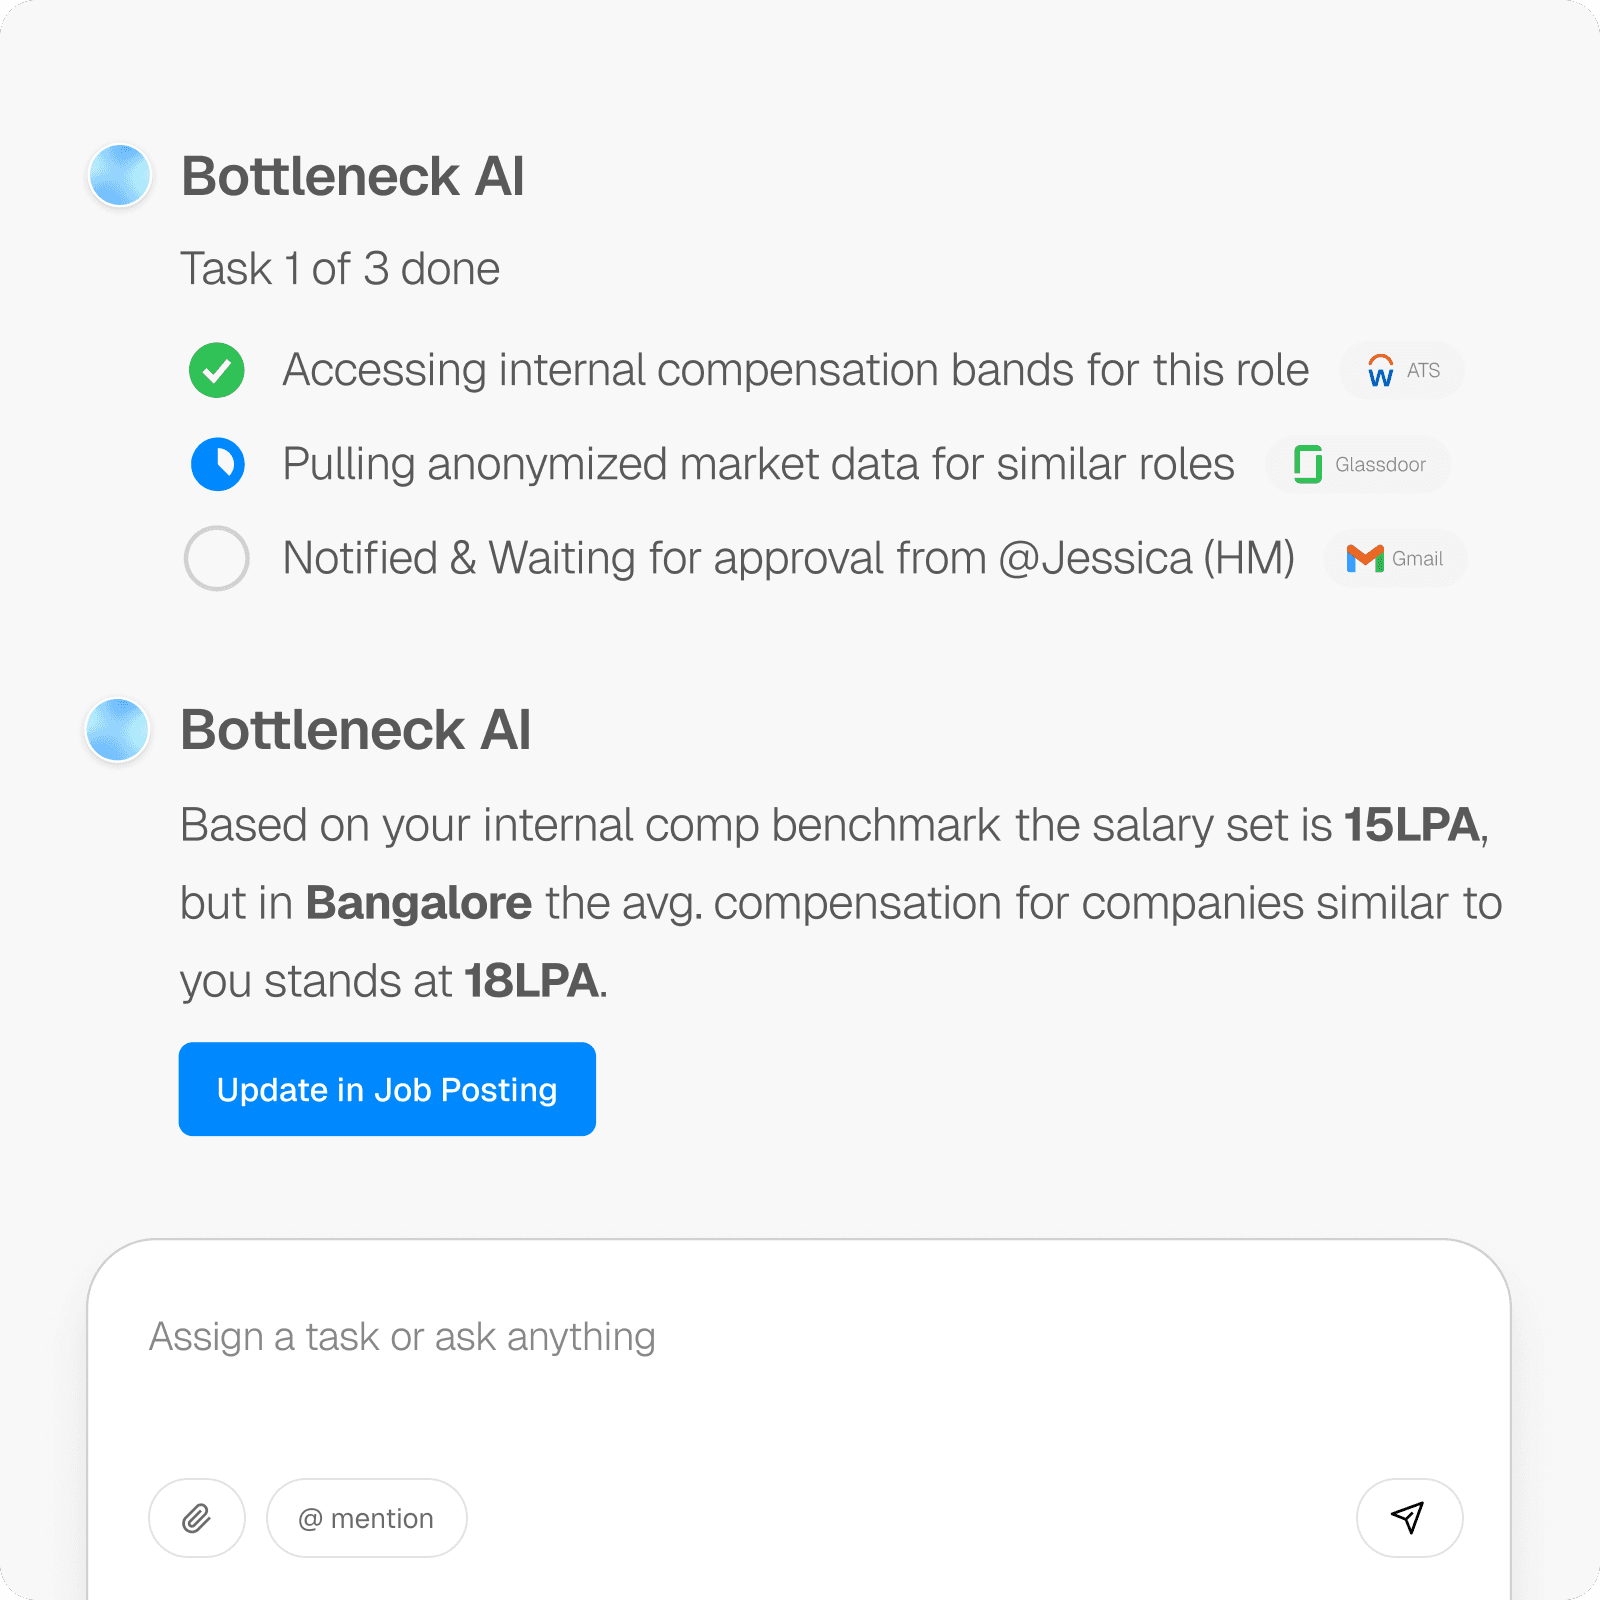Click first Bottleneck AI avatar orb
The width and height of the screenshot is (1600, 1600).
(120, 176)
